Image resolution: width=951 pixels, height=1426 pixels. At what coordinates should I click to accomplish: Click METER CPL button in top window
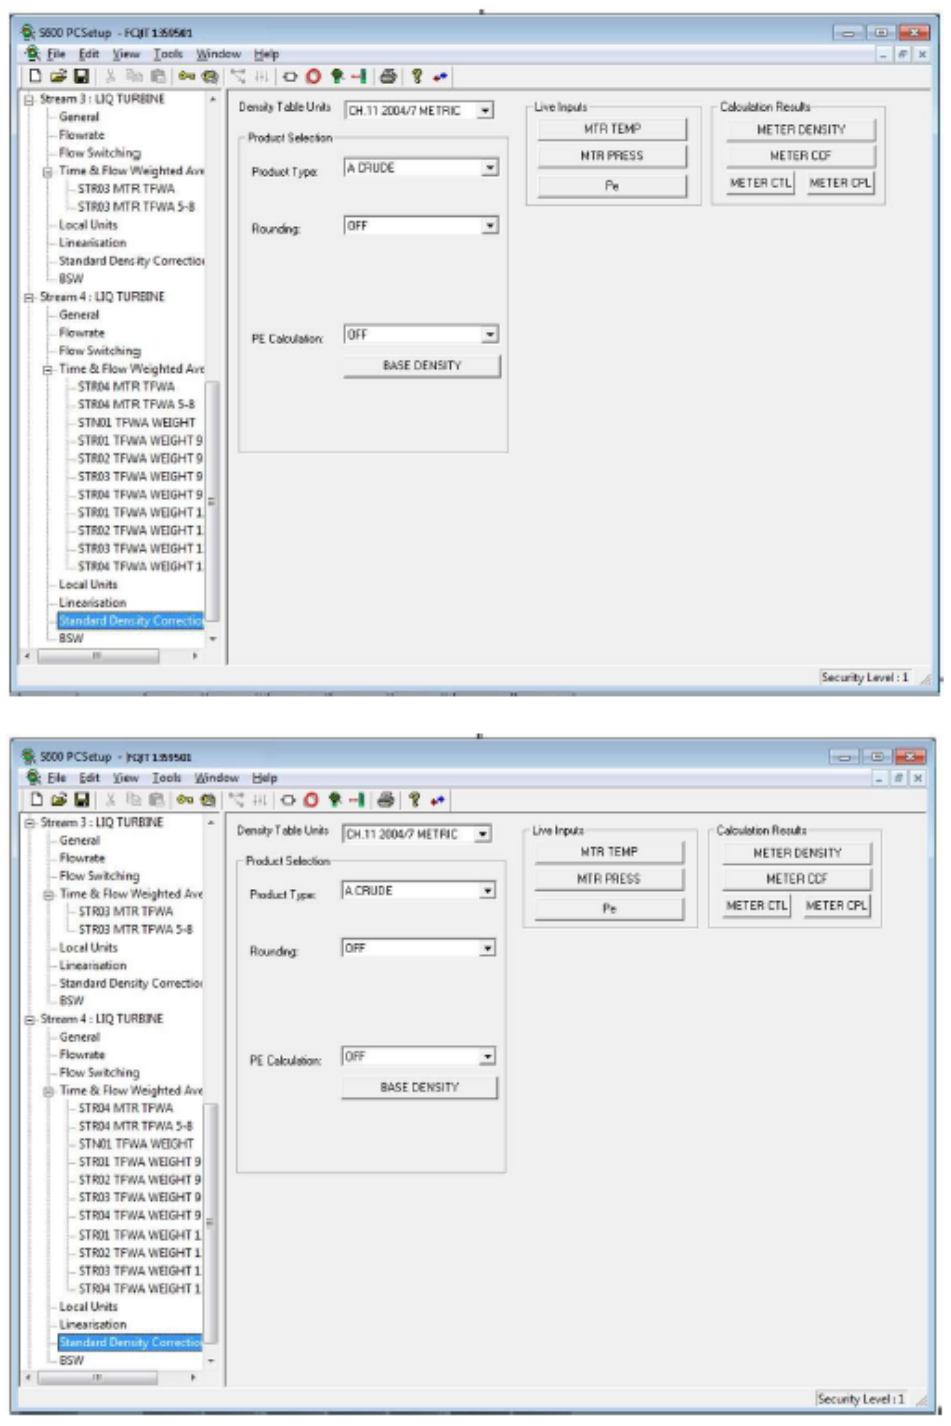coord(840,183)
